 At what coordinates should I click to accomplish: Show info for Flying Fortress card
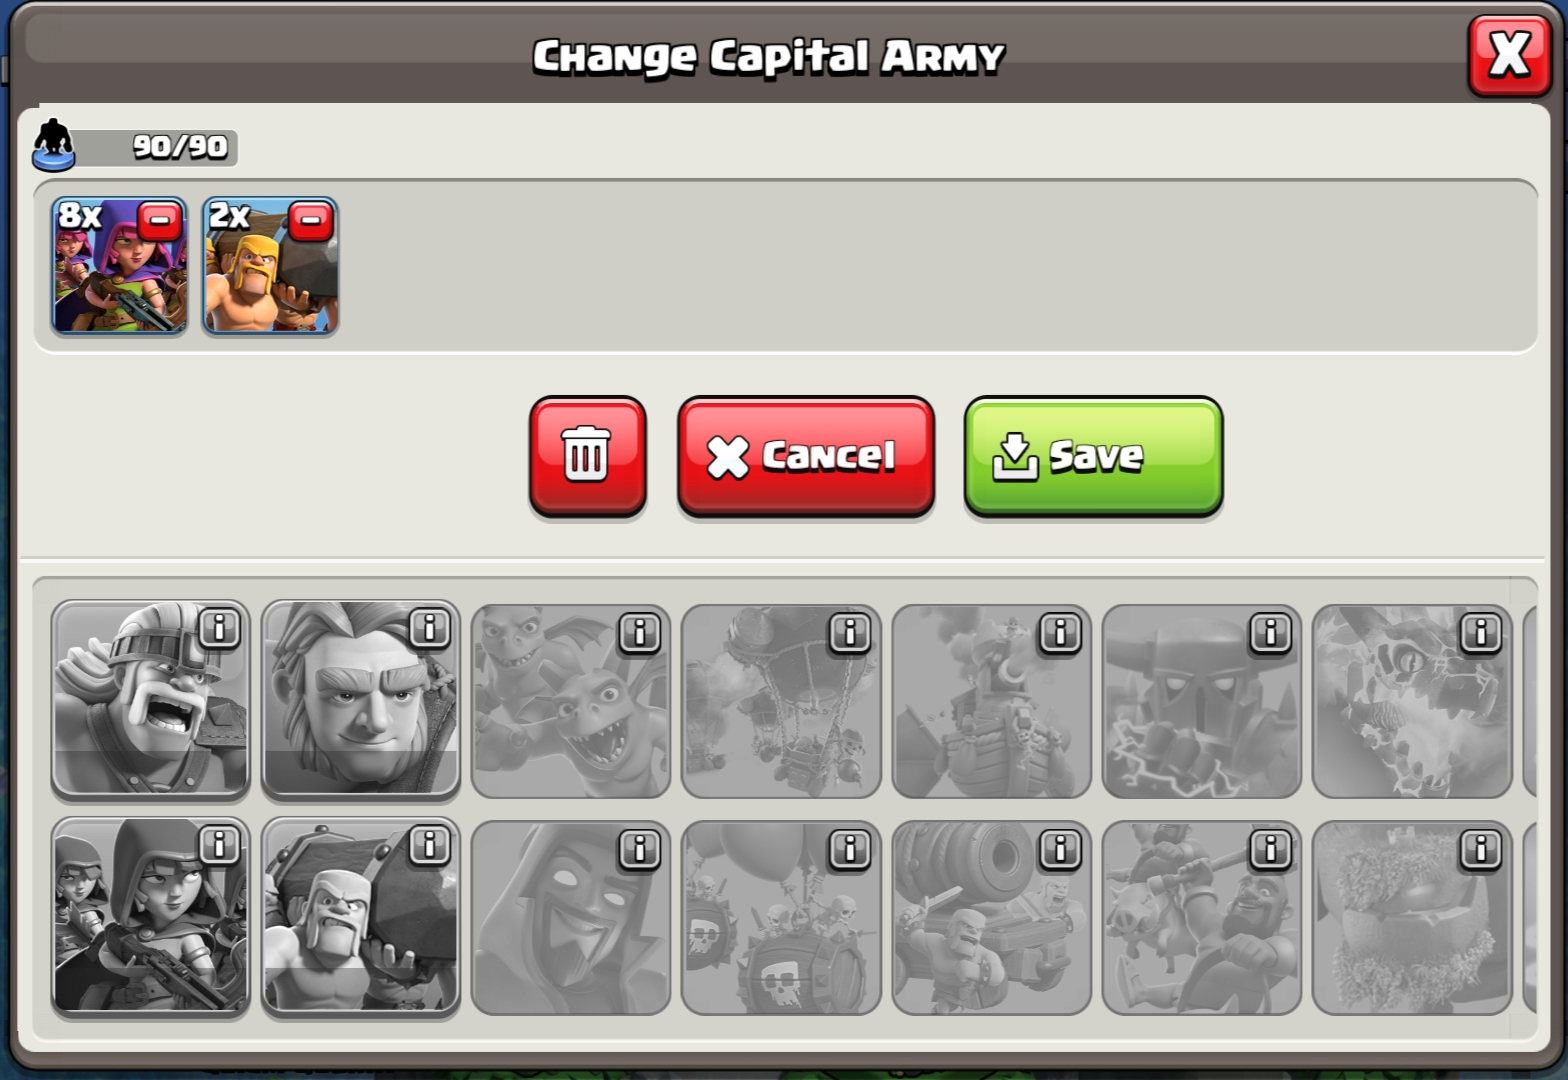(x=1060, y=632)
